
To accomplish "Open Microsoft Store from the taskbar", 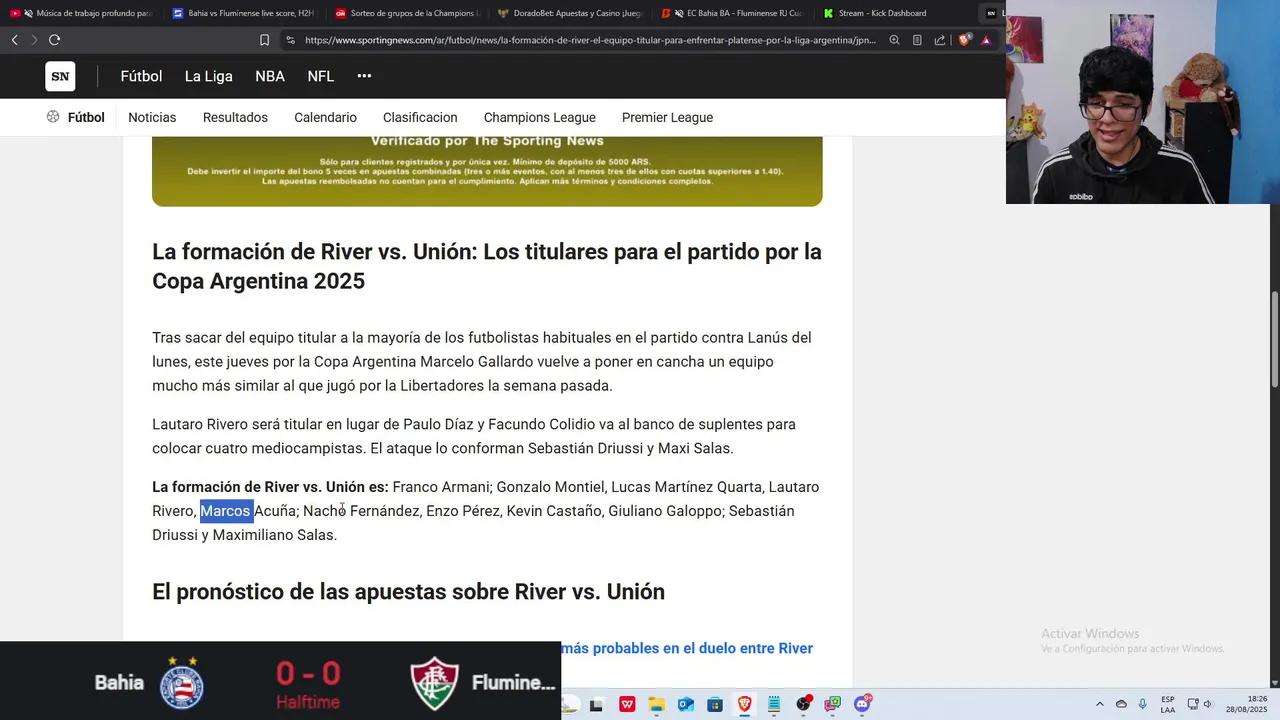I will point(715,704).
